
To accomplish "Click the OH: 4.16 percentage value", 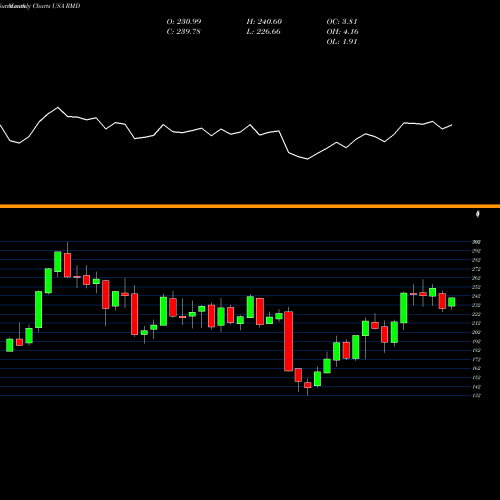I will (342, 32).
